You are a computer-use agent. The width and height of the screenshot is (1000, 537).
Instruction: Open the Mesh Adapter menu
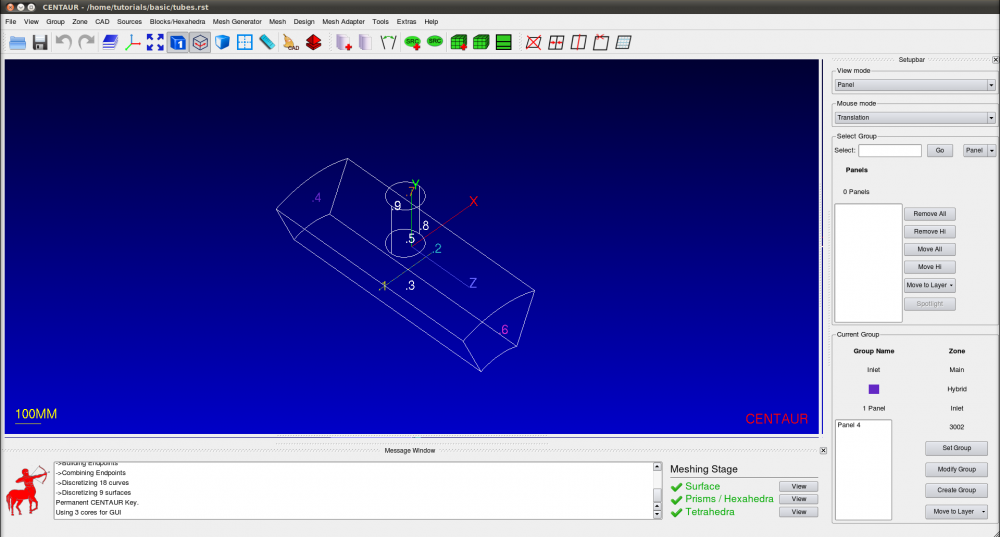click(x=343, y=22)
